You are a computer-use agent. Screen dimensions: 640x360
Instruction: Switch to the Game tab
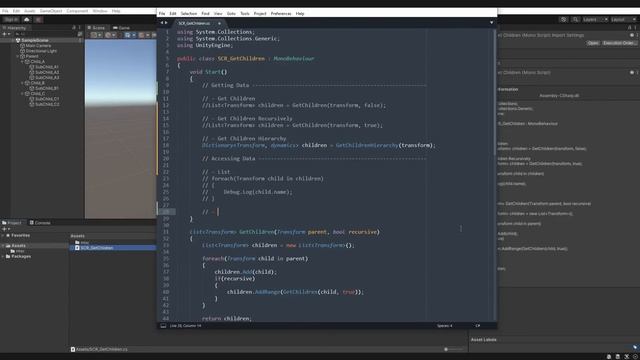click(122, 28)
